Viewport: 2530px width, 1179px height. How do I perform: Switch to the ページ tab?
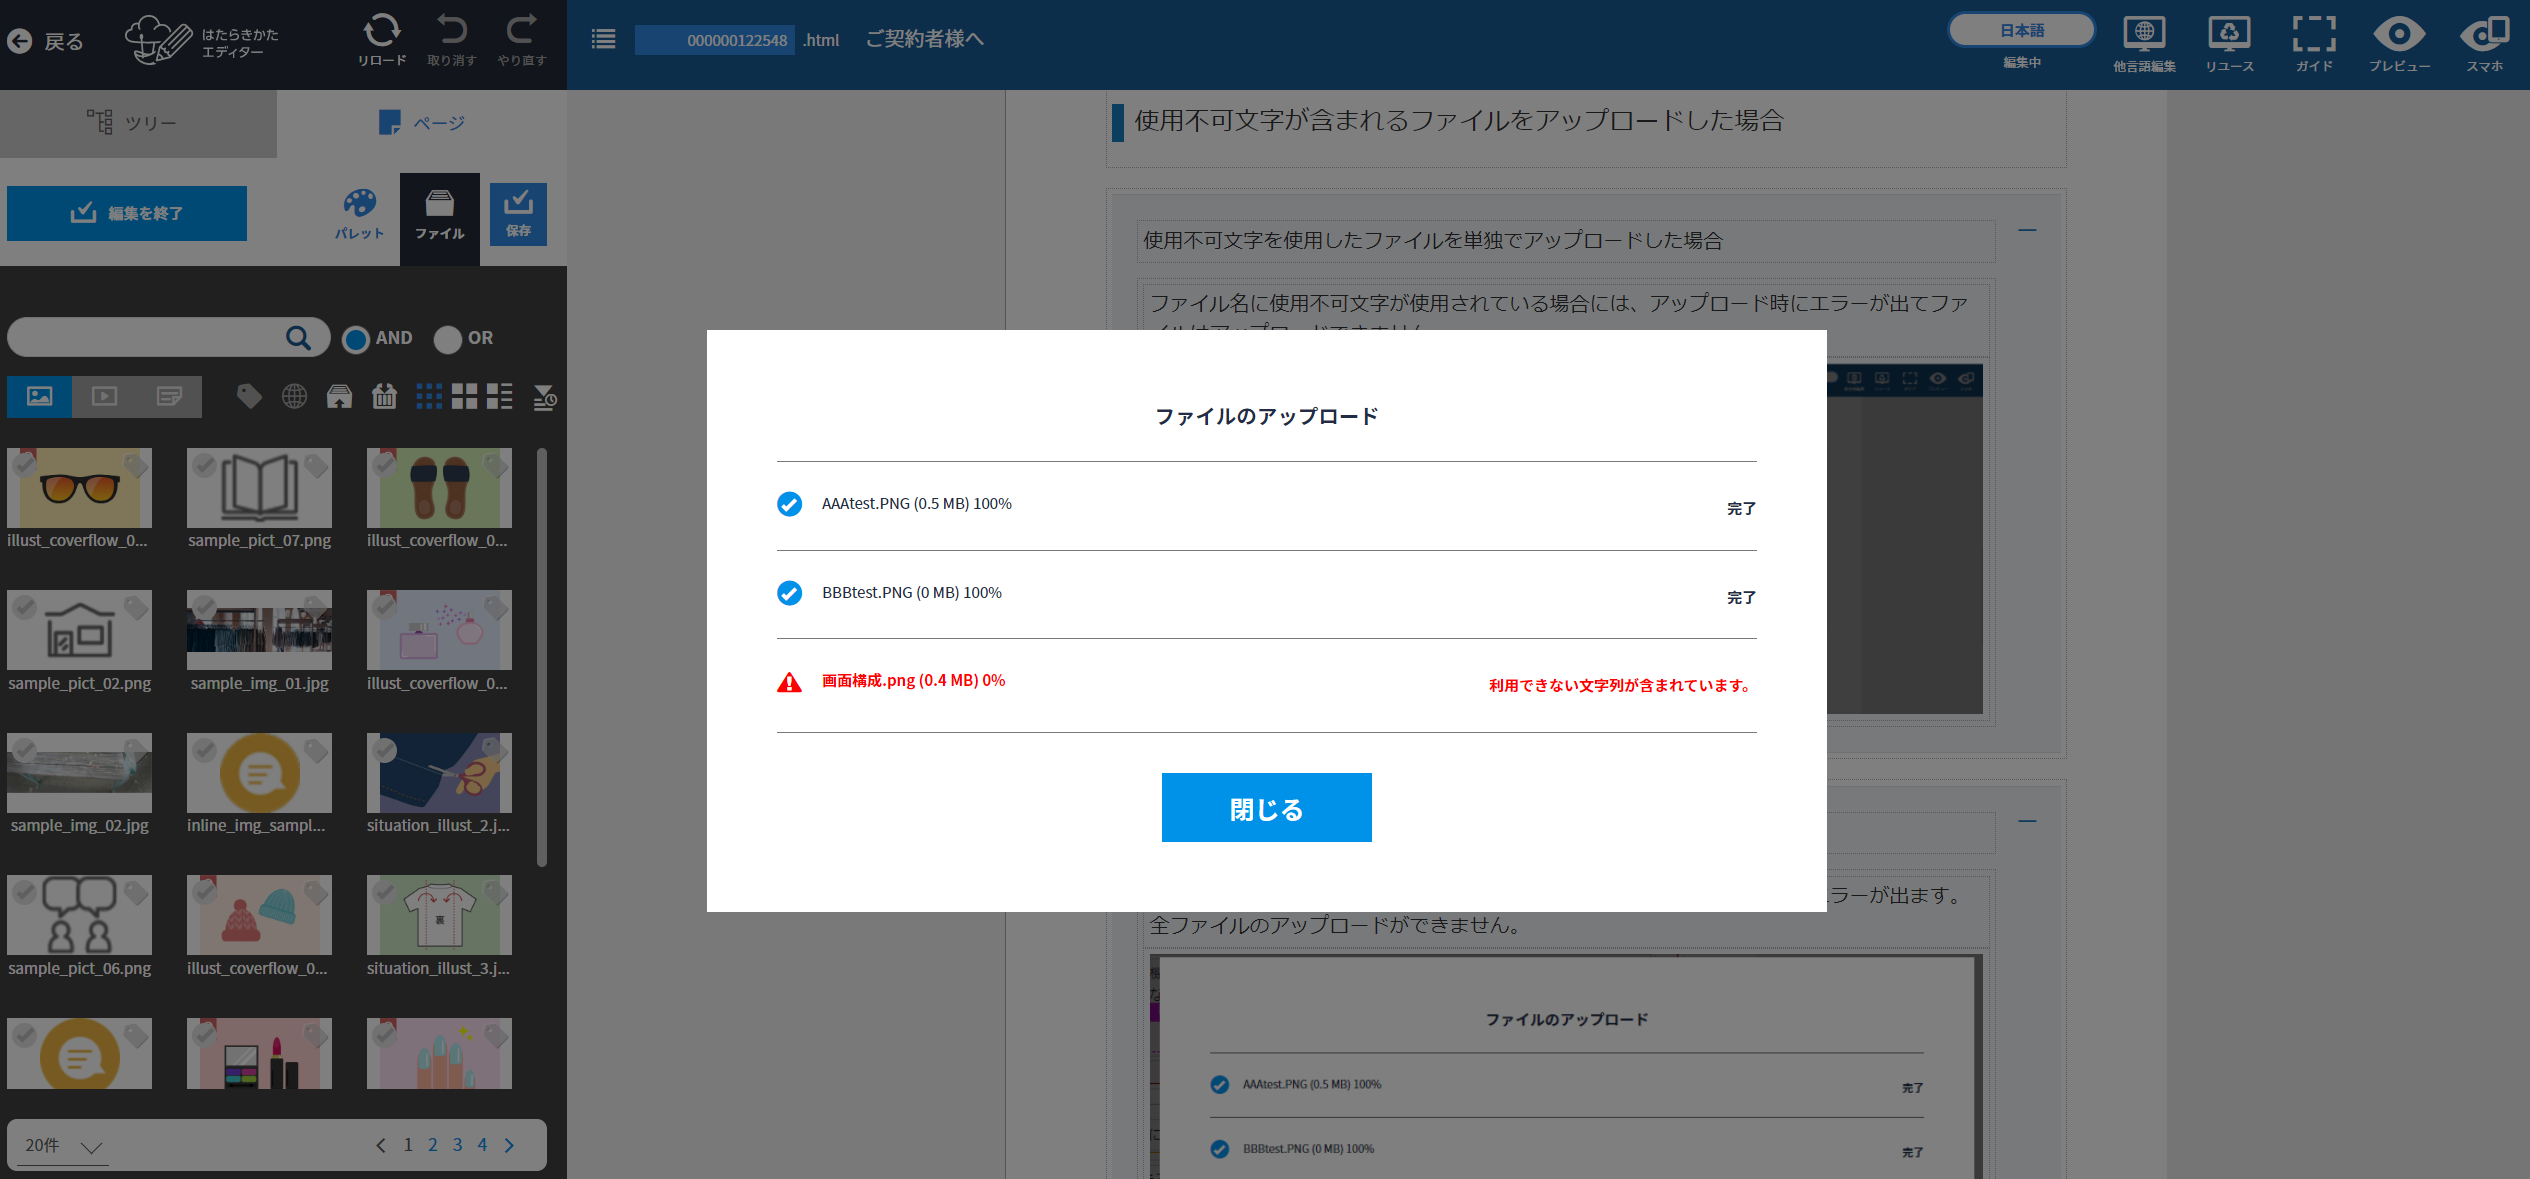421,123
